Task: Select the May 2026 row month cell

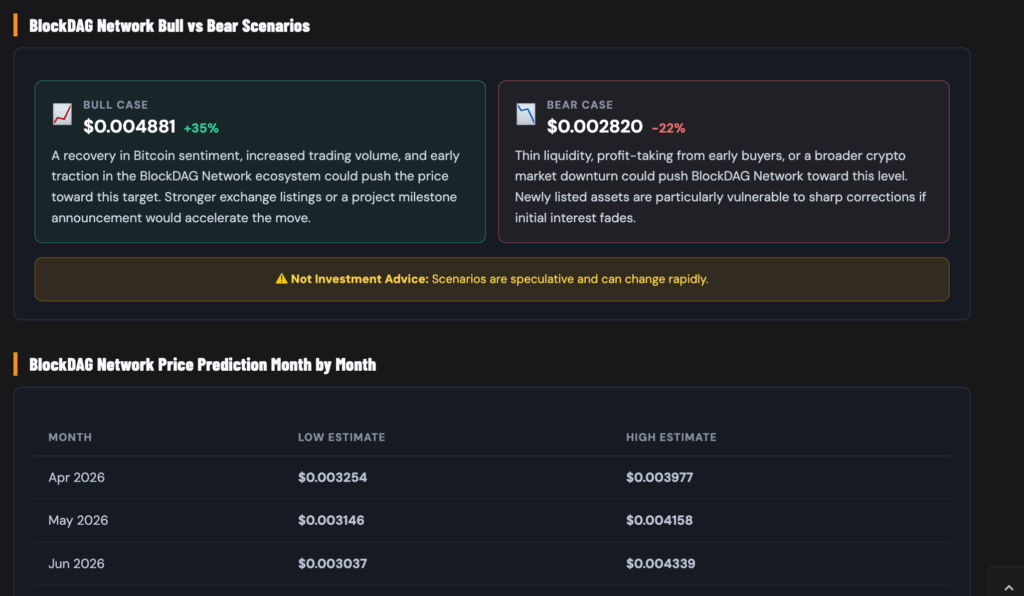Action: point(78,520)
